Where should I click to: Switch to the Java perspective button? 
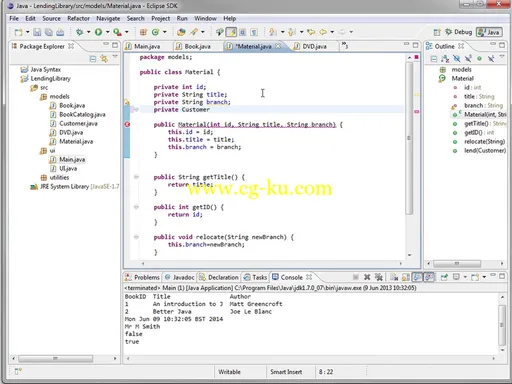pos(489,32)
